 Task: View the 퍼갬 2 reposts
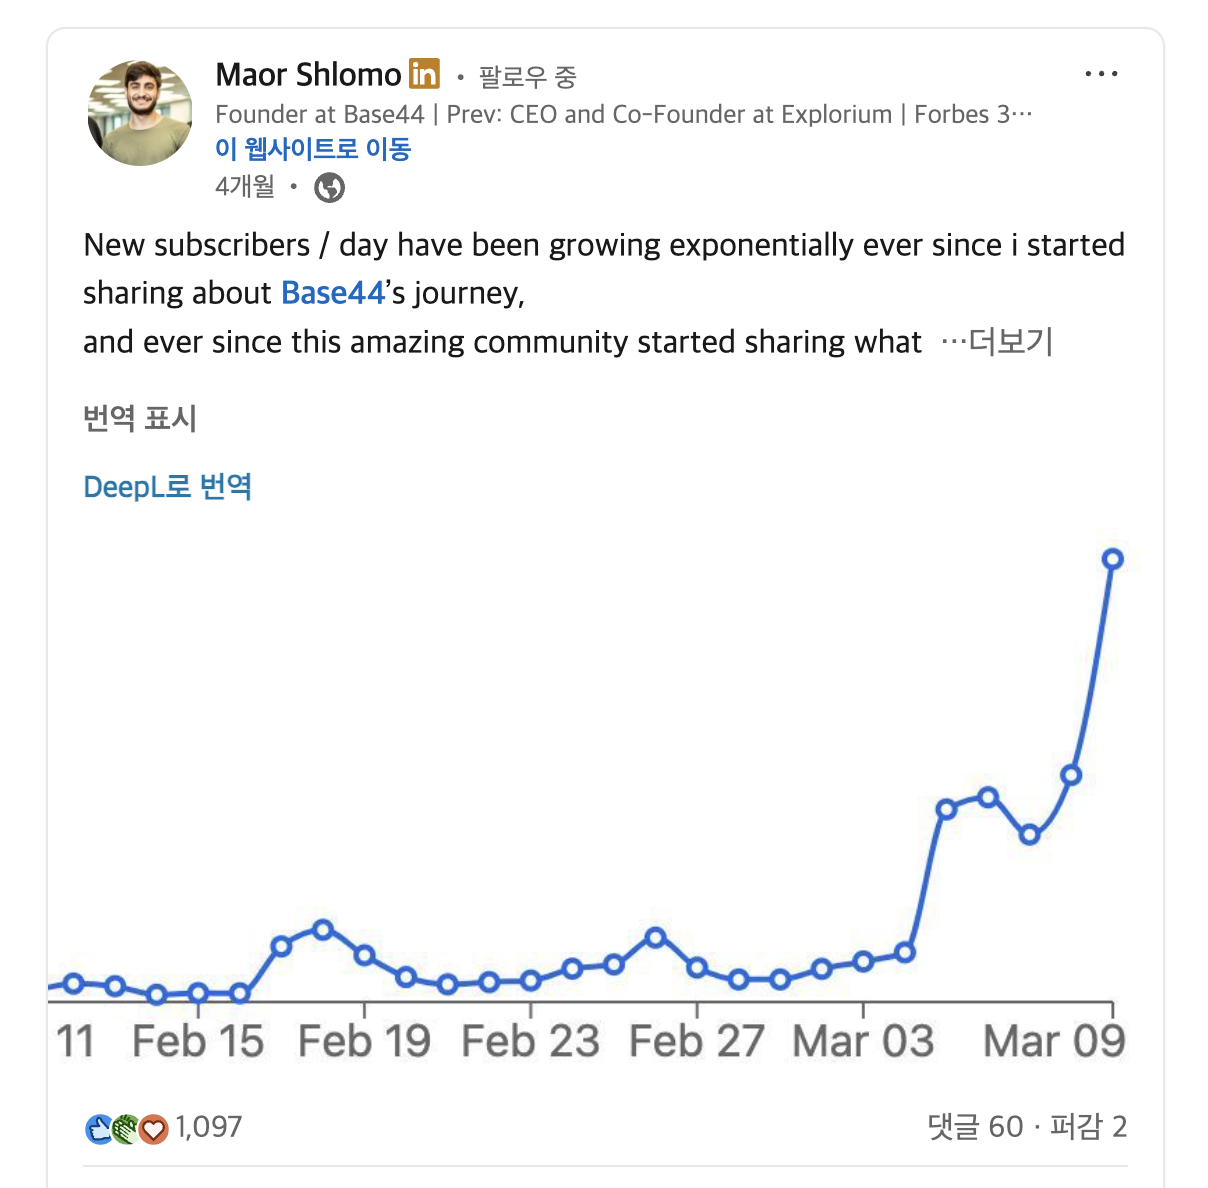(x=1089, y=1127)
